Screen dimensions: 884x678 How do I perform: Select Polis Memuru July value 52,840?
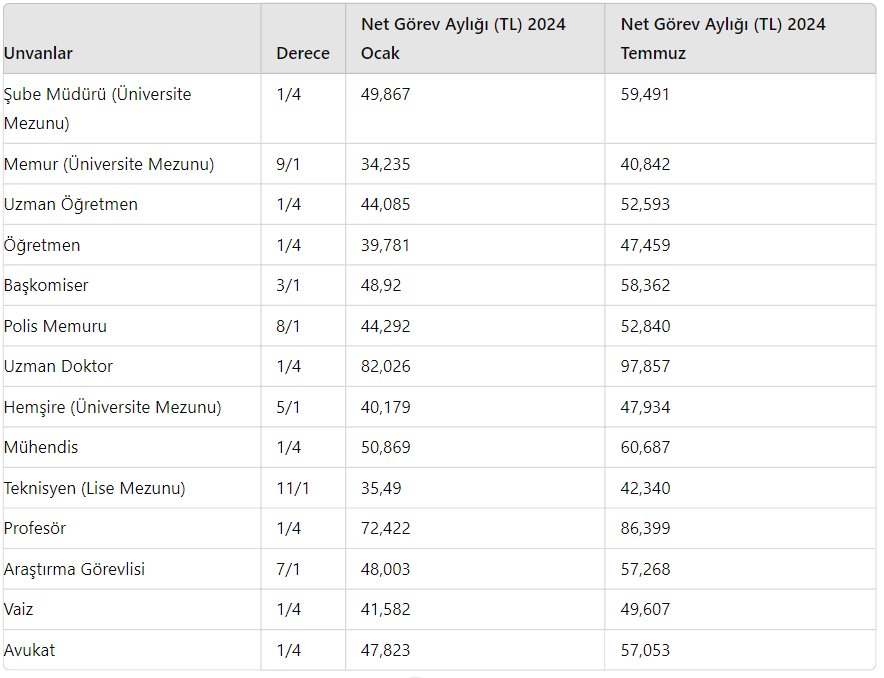click(x=645, y=327)
